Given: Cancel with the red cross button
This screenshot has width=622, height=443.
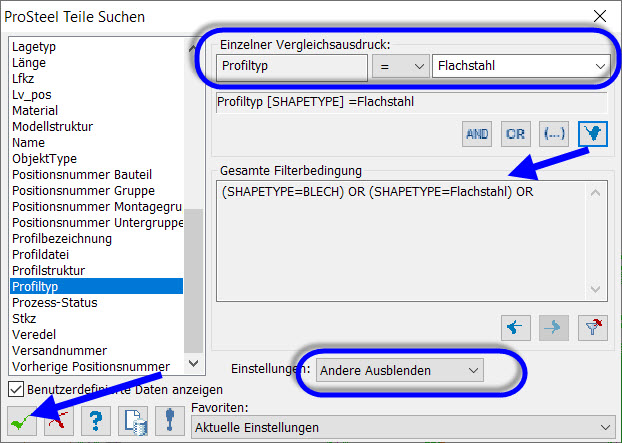Looking at the screenshot, I should click(x=59, y=421).
